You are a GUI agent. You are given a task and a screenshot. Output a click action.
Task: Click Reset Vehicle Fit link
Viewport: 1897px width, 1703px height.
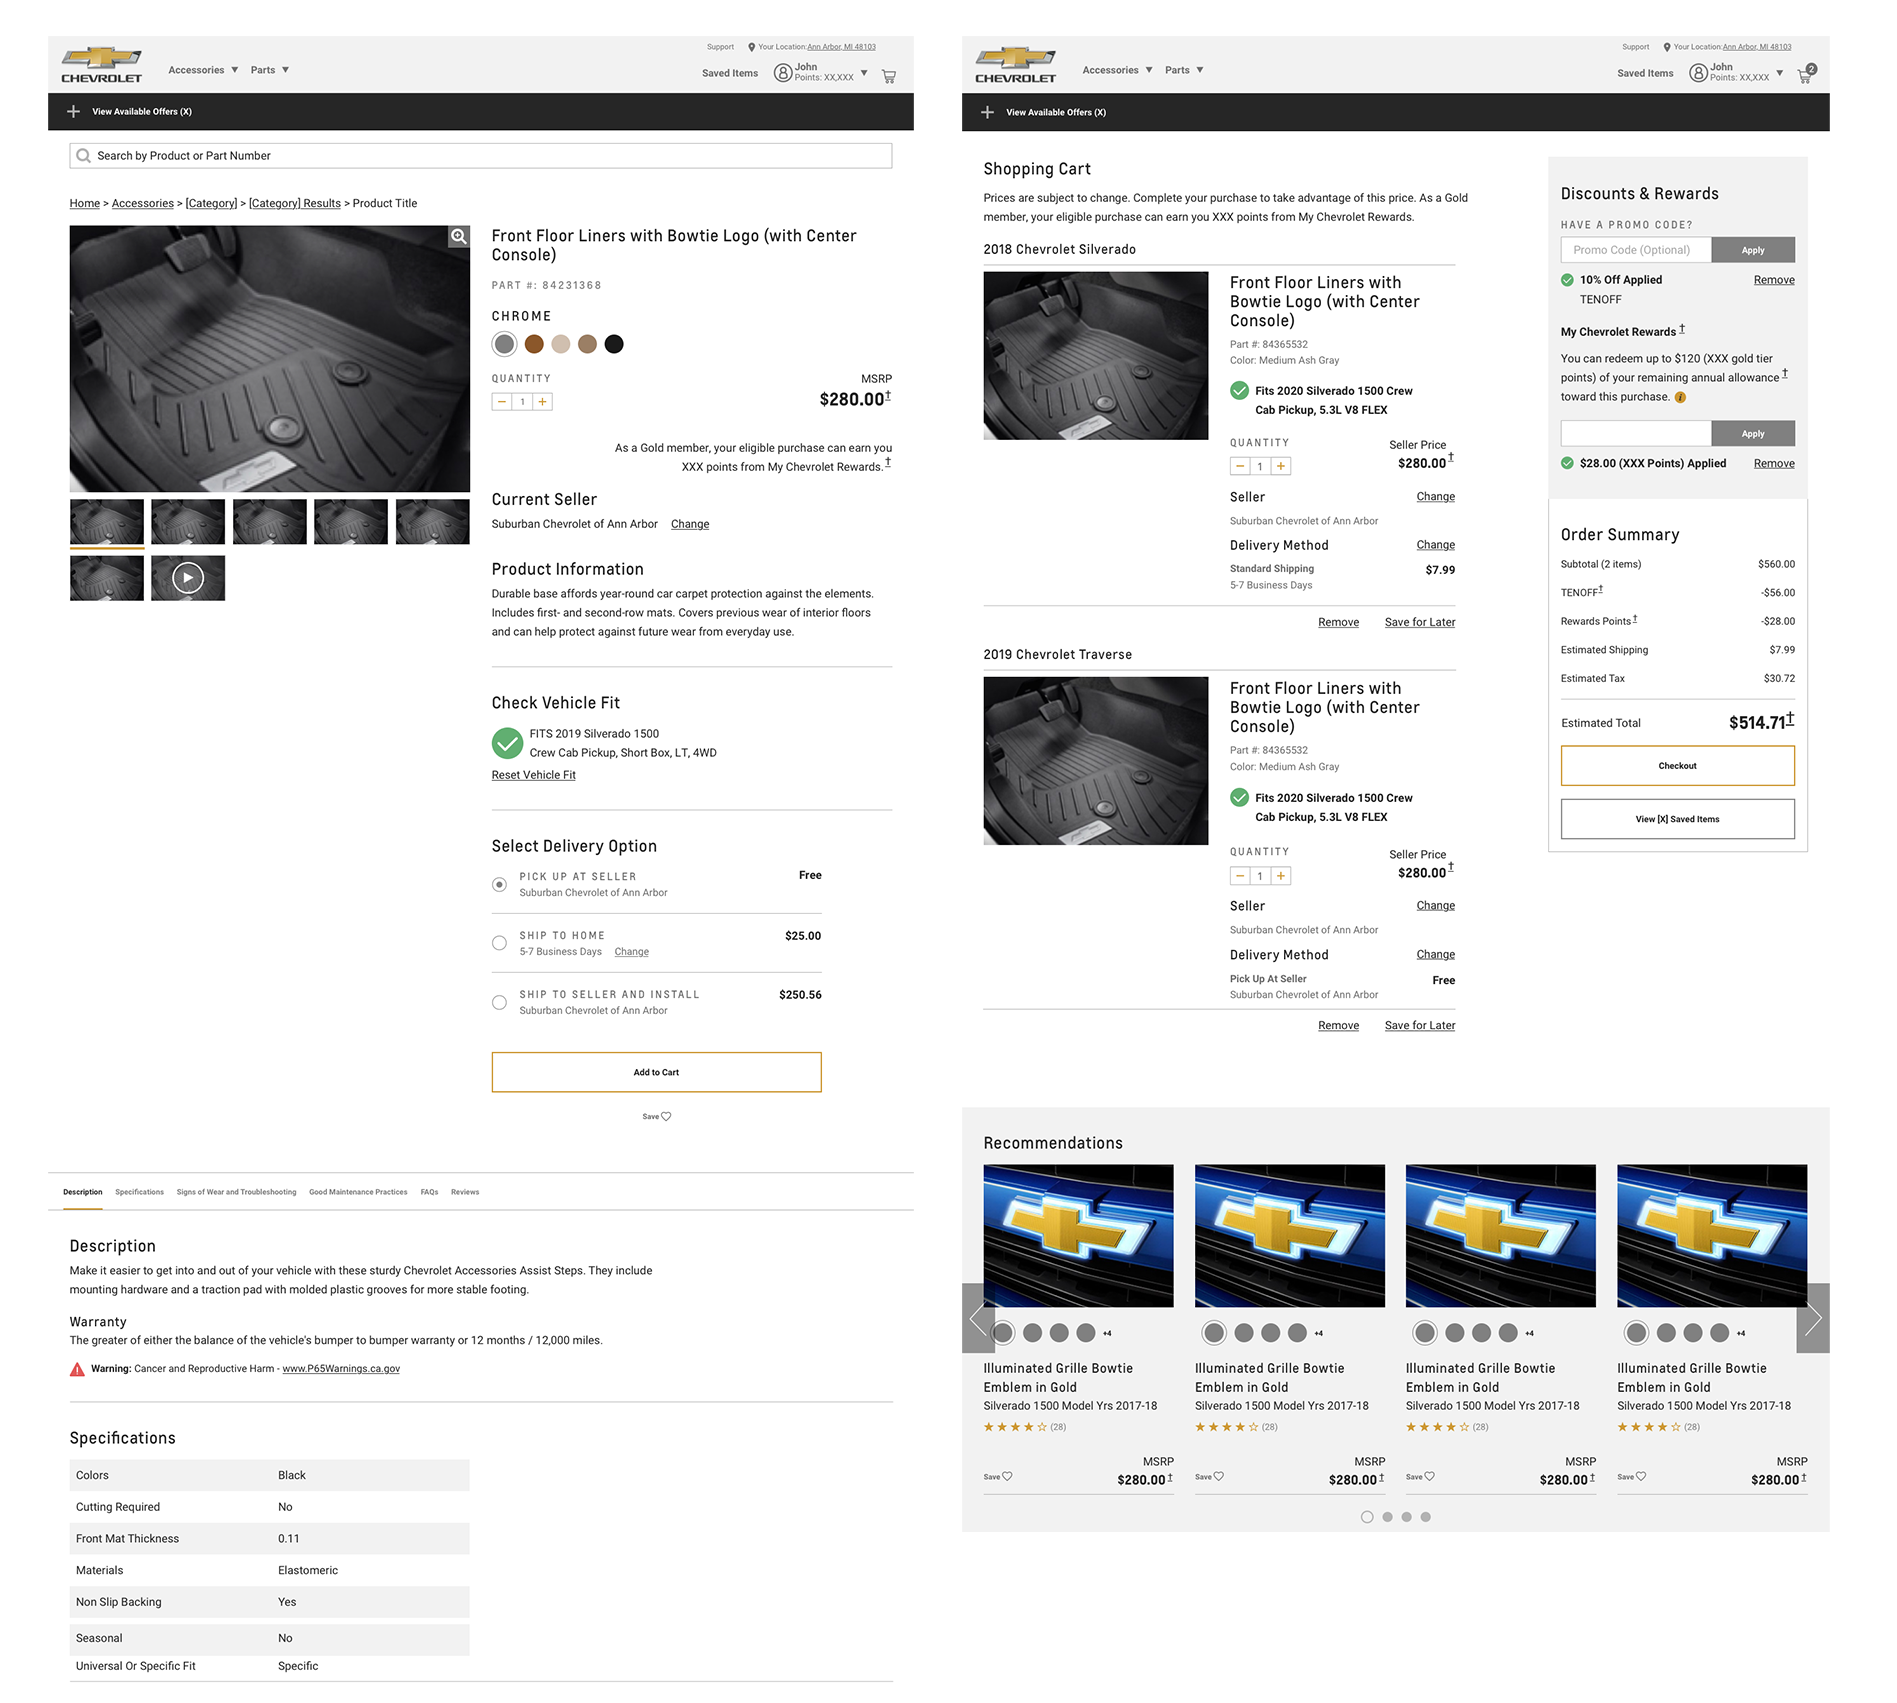(x=533, y=775)
